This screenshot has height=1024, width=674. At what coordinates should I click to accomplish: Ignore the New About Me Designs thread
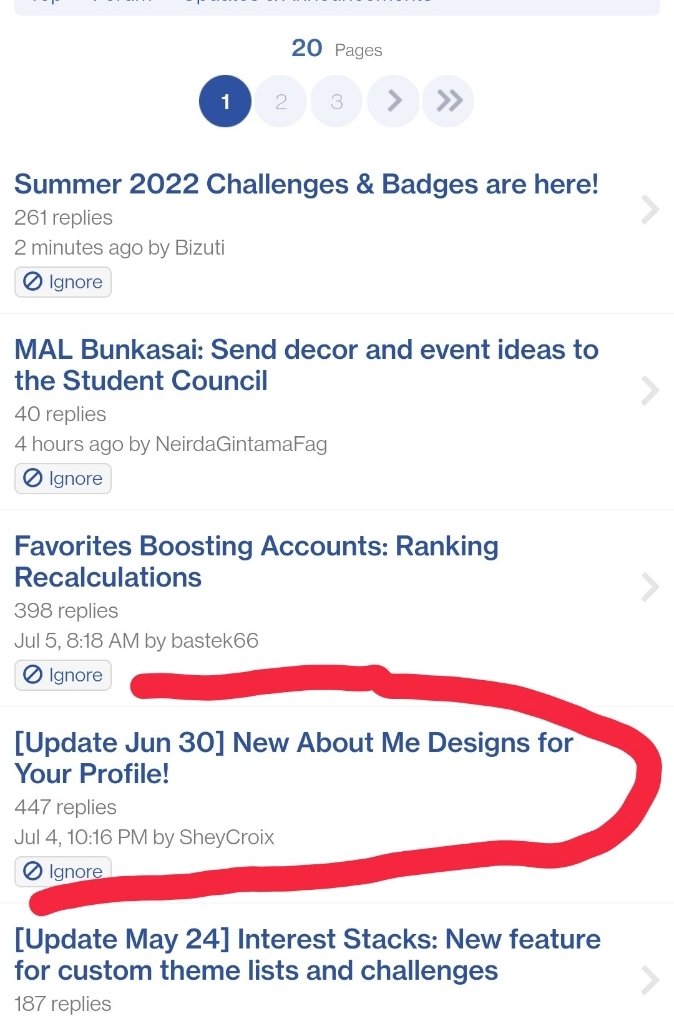point(63,871)
